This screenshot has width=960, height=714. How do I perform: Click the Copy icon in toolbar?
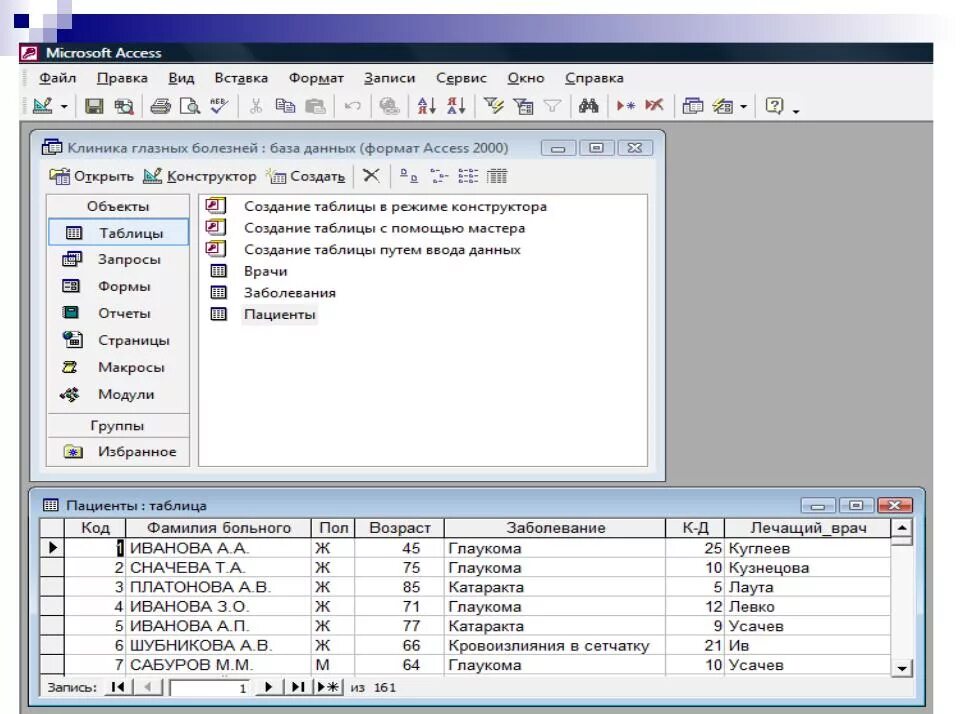pyautogui.click(x=285, y=106)
